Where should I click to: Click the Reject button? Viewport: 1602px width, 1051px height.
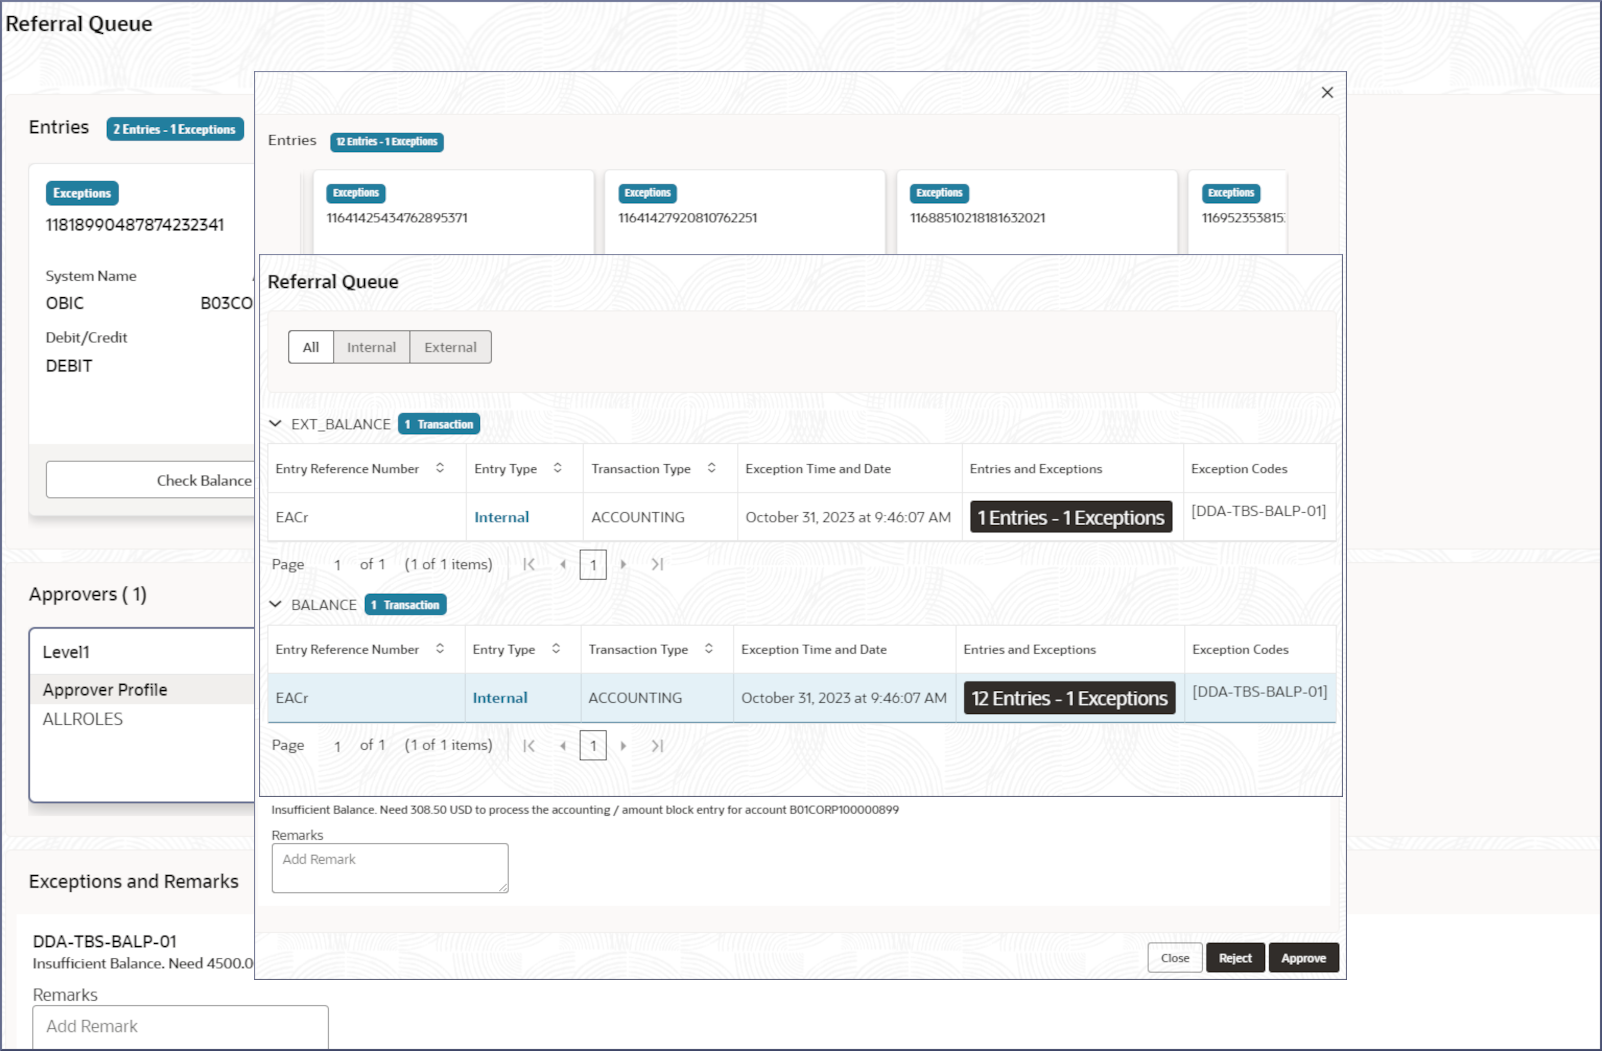(x=1235, y=958)
